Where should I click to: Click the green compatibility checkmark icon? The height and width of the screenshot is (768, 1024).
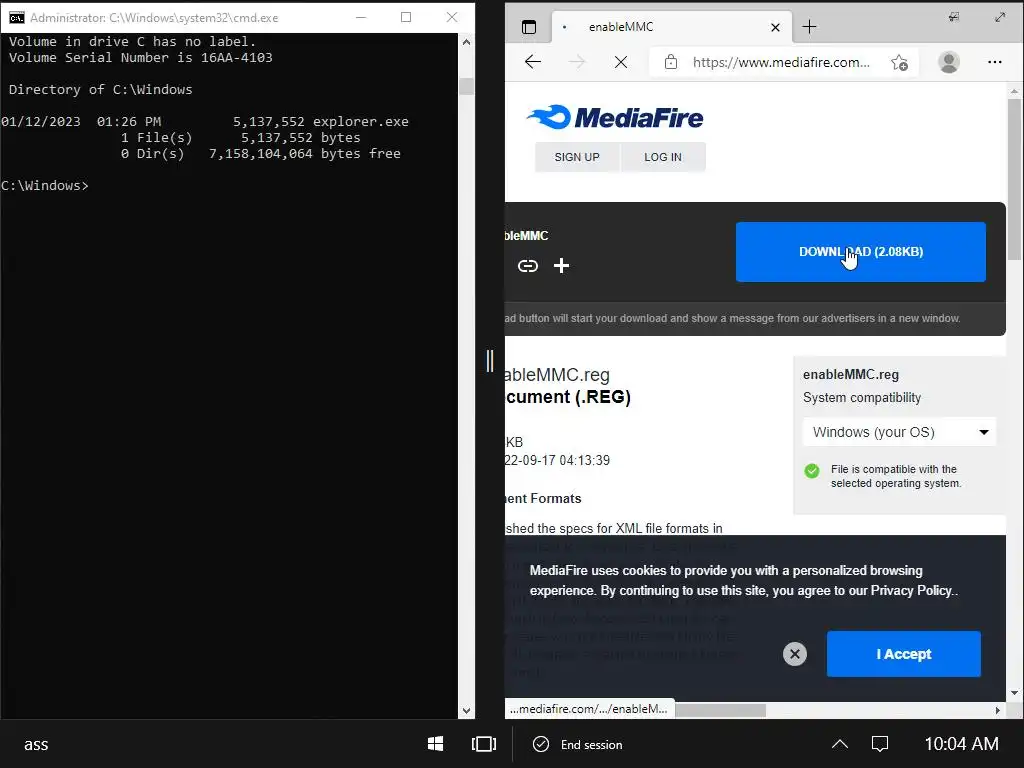(812, 471)
